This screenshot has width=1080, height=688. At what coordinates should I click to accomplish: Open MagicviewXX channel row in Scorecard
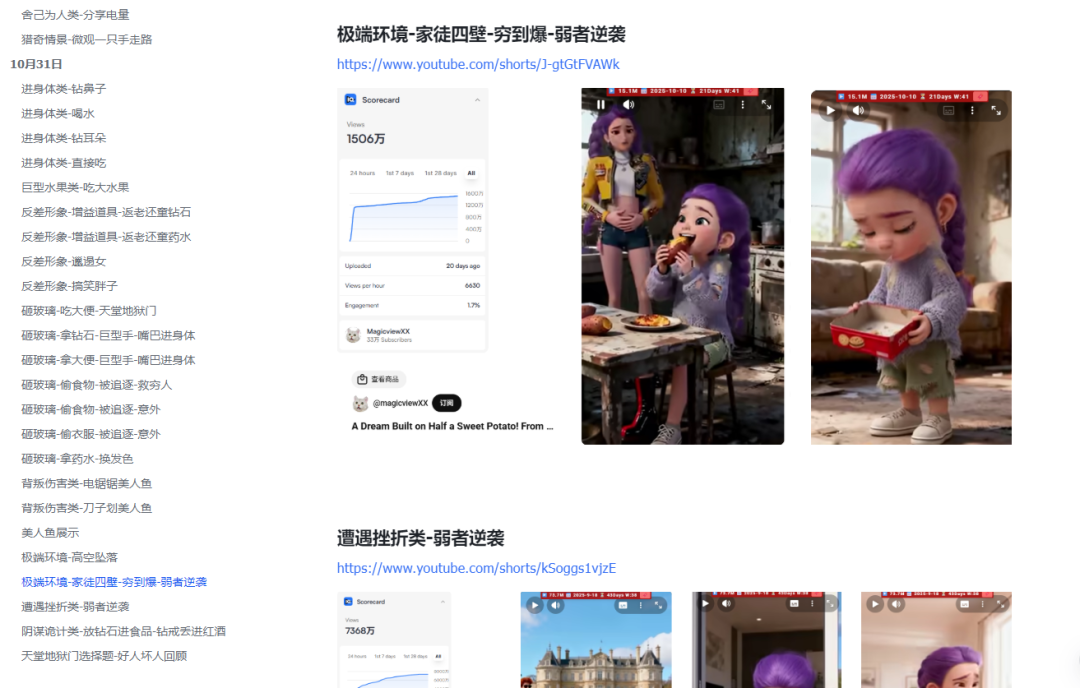(x=412, y=335)
